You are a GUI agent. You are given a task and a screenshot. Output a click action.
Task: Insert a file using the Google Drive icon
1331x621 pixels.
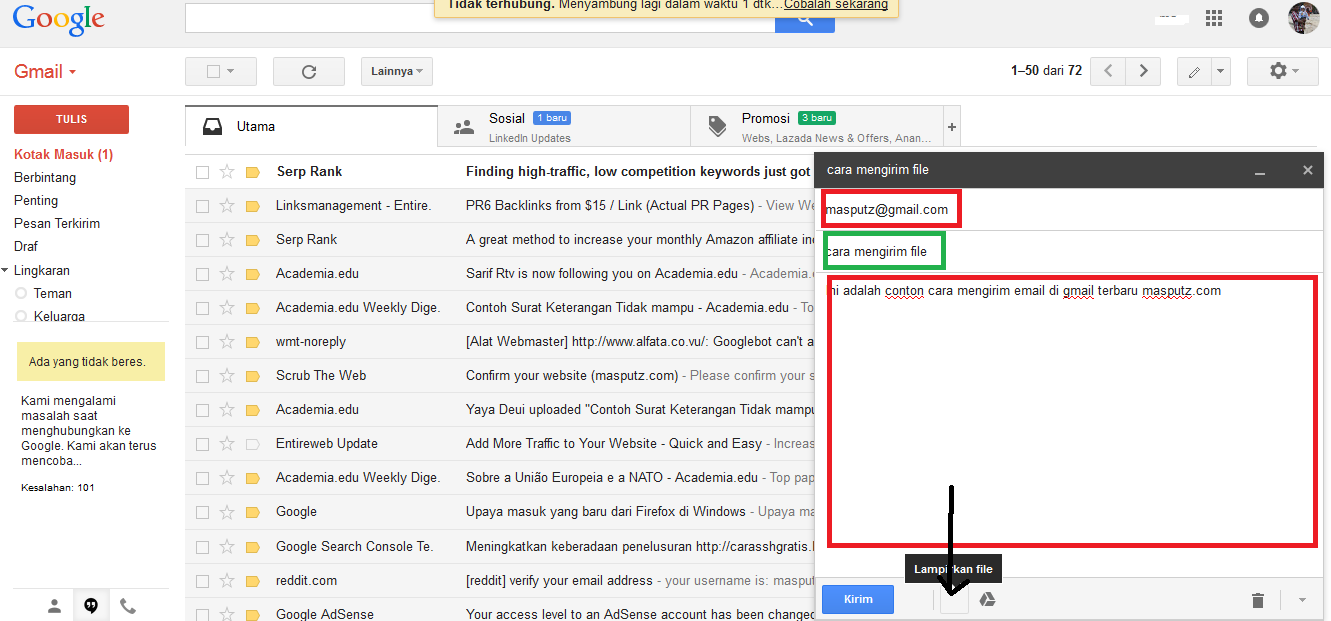click(987, 599)
